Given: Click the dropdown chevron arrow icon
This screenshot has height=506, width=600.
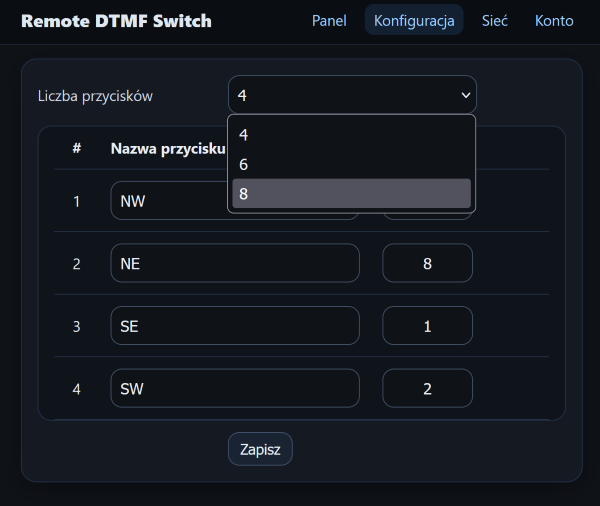Looking at the screenshot, I should [465, 95].
